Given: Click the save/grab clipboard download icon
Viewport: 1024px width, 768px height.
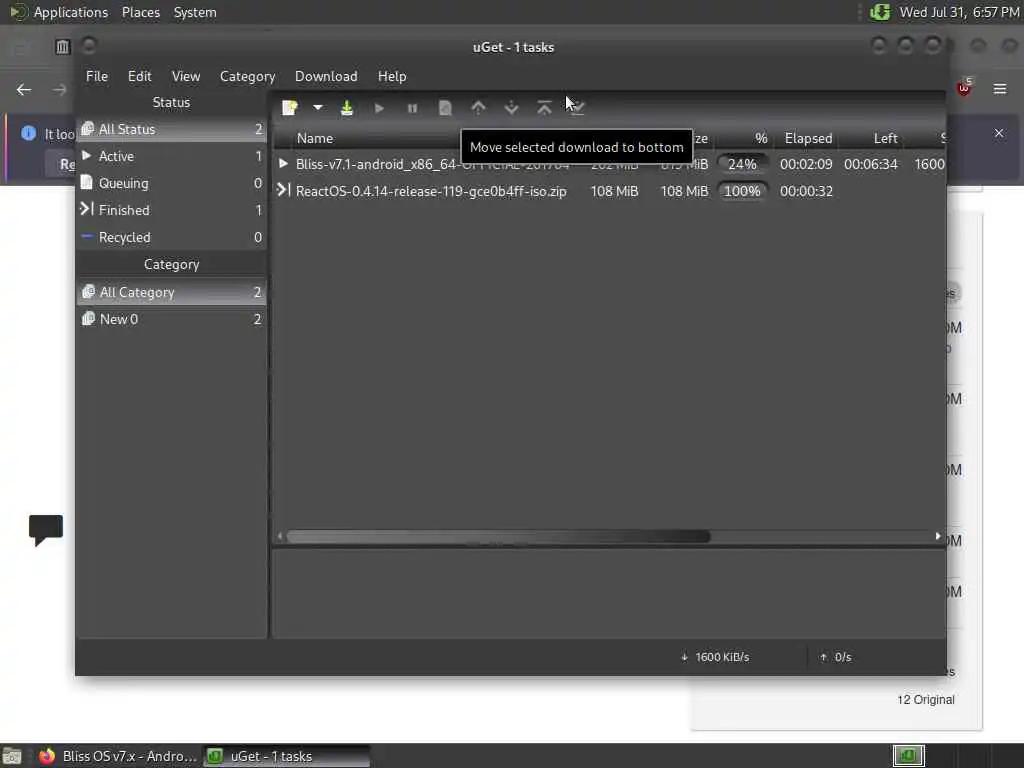Looking at the screenshot, I should click(x=347, y=108).
